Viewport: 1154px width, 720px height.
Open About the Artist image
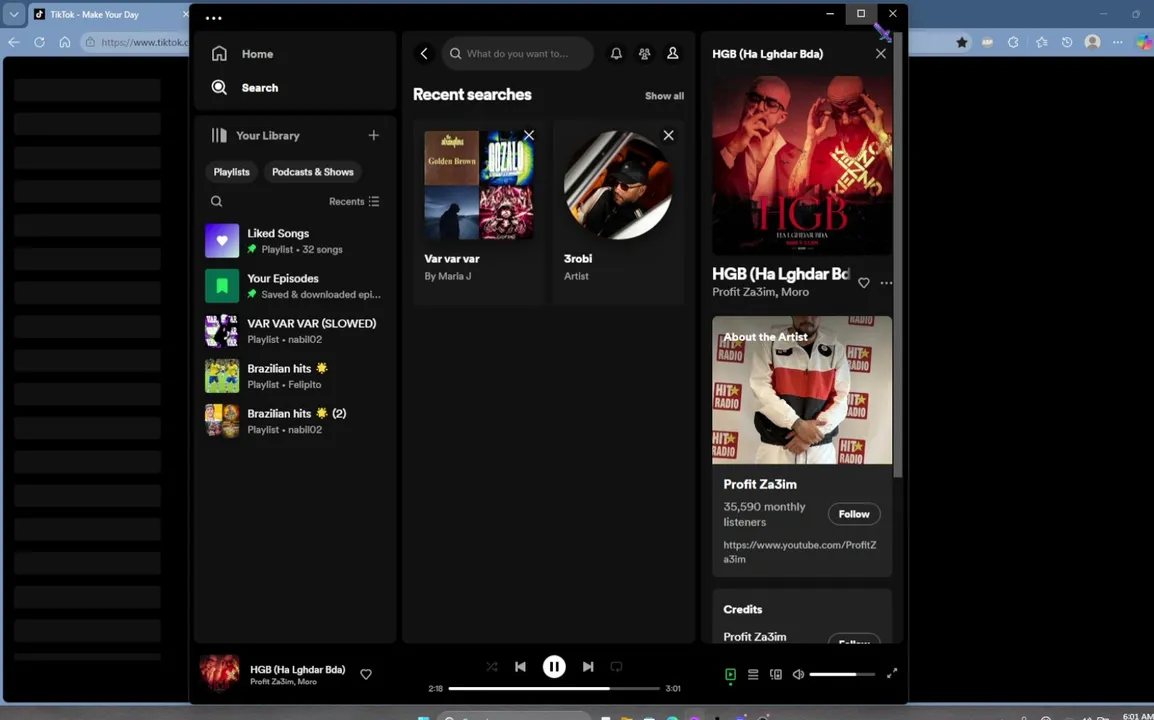pos(802,390)
